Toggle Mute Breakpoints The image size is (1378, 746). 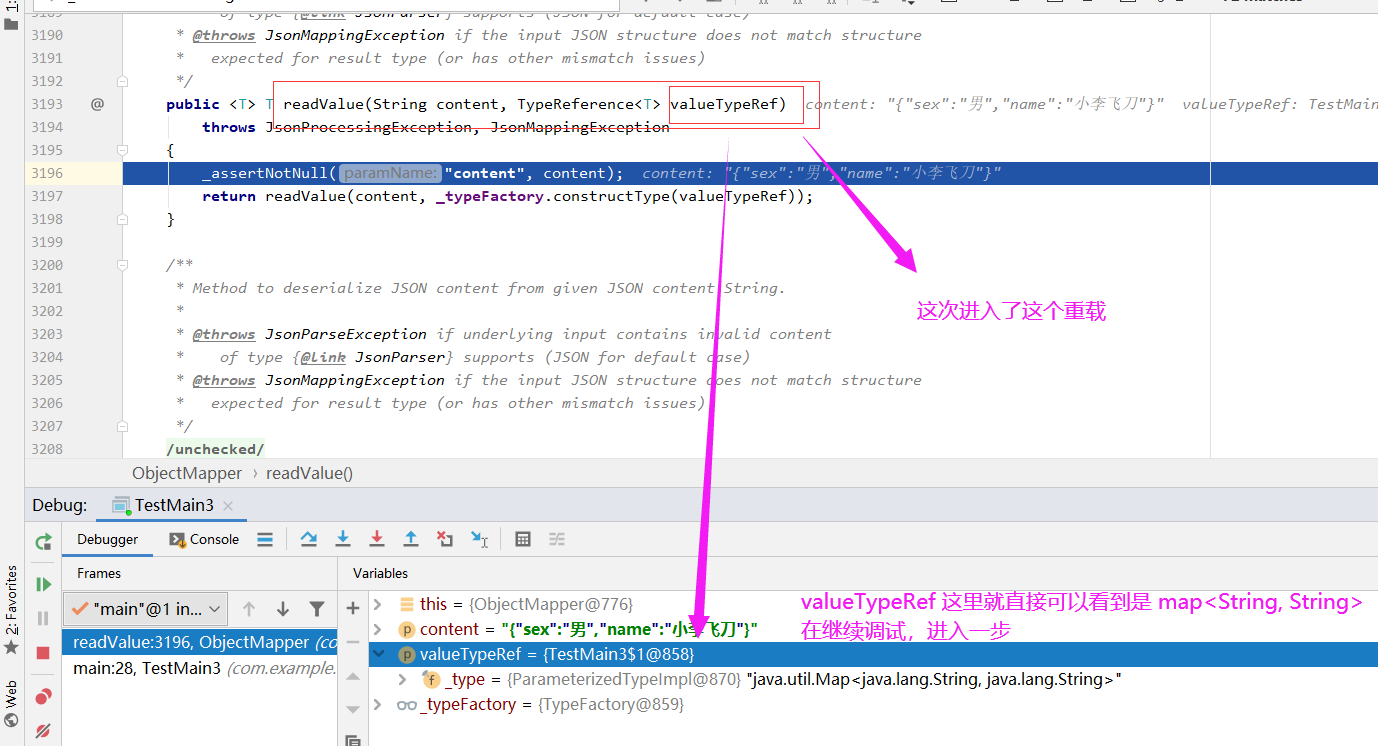point(43,731)
